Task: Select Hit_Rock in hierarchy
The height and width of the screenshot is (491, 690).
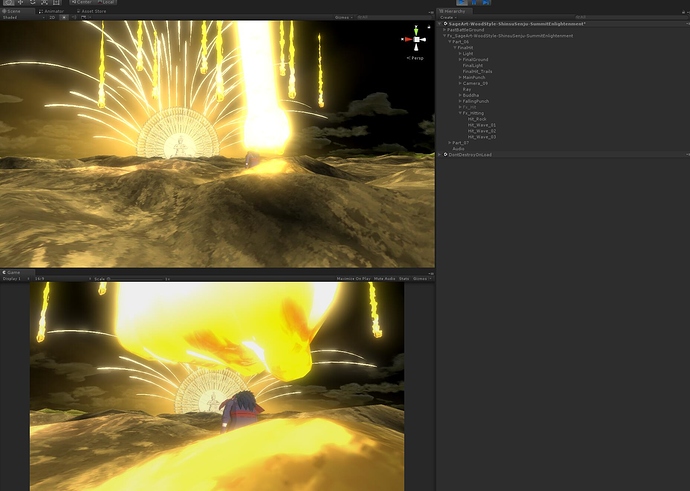Action: [477, 119]
